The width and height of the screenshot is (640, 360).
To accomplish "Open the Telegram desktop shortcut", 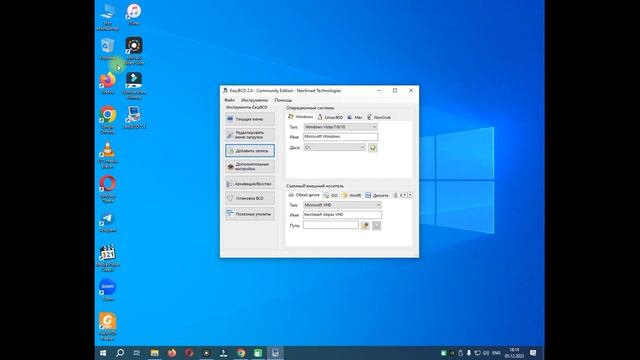I will 108,222.
